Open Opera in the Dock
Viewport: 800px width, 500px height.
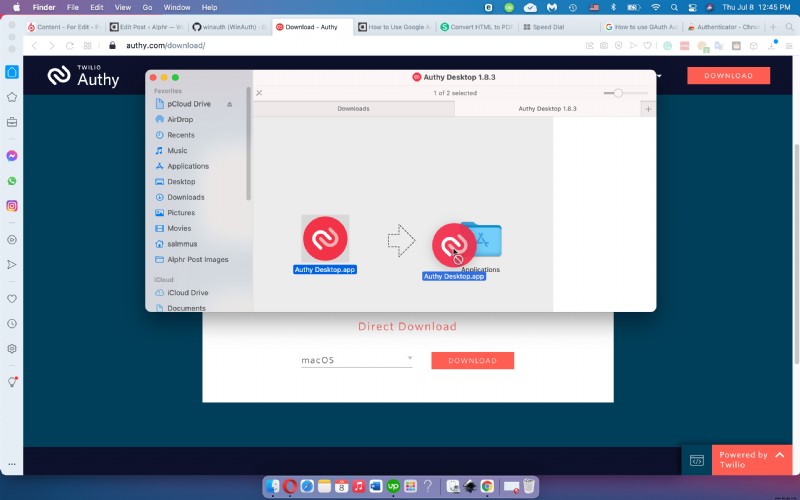pos(290,486)
